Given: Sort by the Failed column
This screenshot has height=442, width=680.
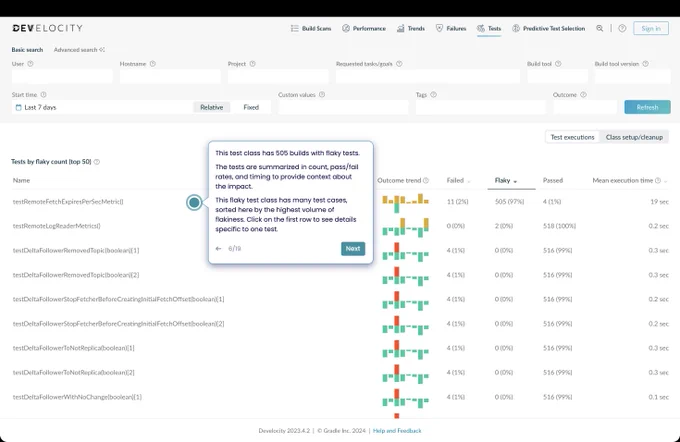Looking at the screenshot, I should tap(458, 180).
